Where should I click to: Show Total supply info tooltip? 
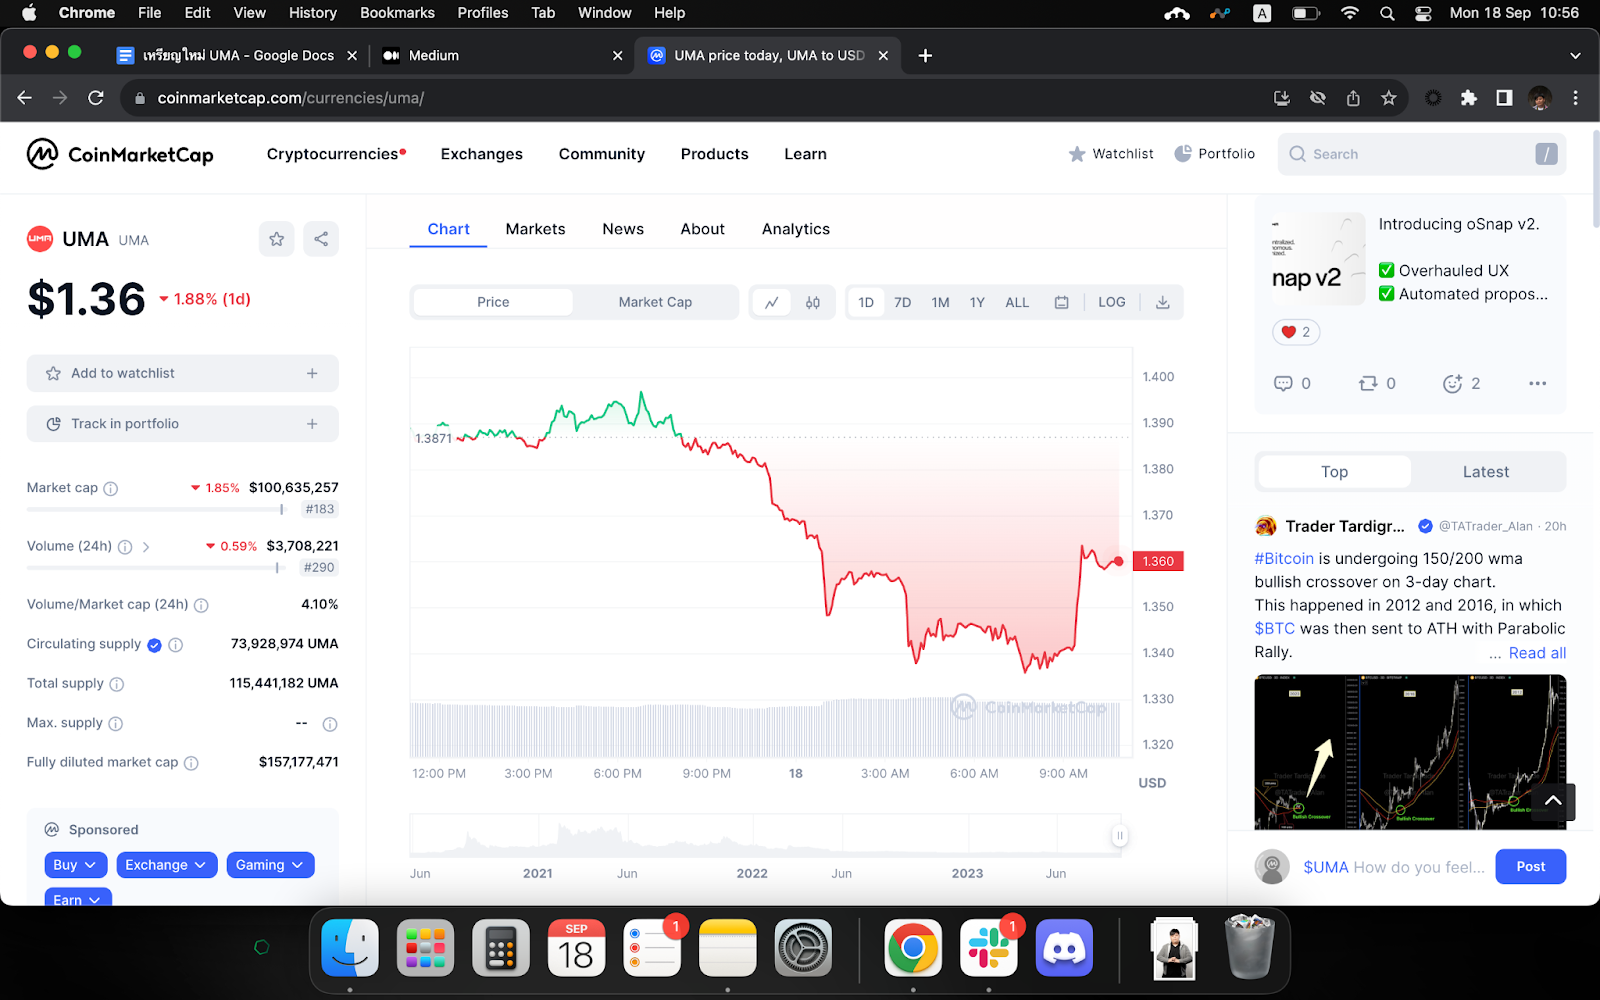pyautogui.click(x=117, y=684)
